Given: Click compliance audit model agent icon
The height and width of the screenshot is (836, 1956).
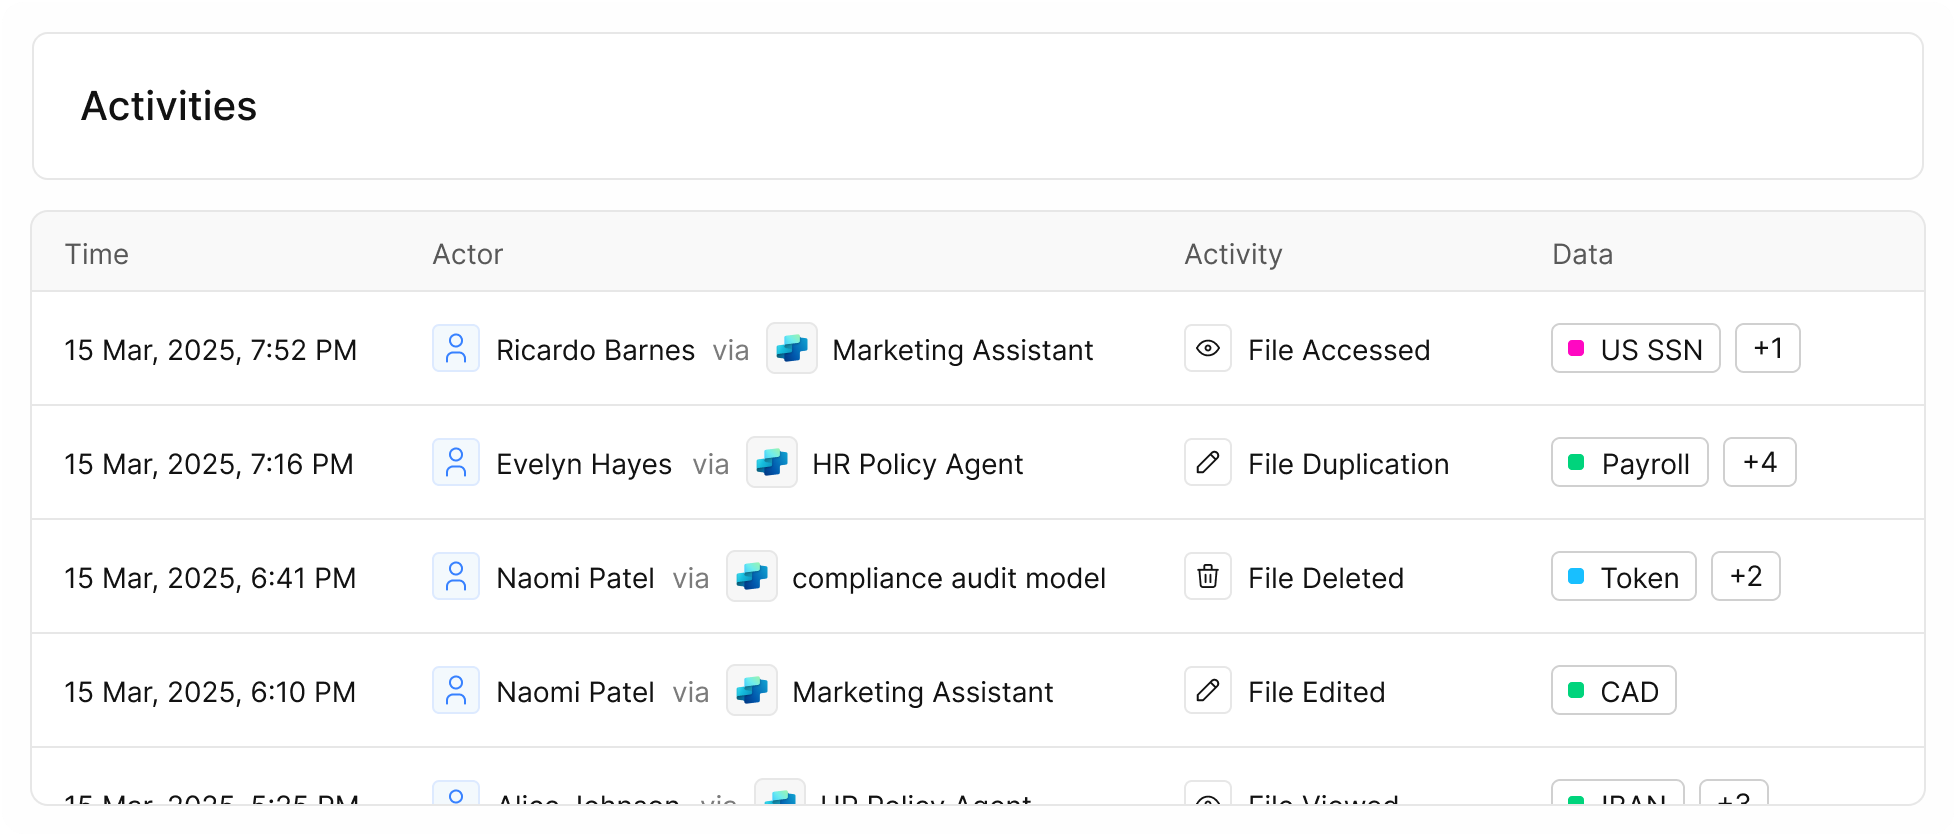Looking at the screenshot, I should point(752,577).
